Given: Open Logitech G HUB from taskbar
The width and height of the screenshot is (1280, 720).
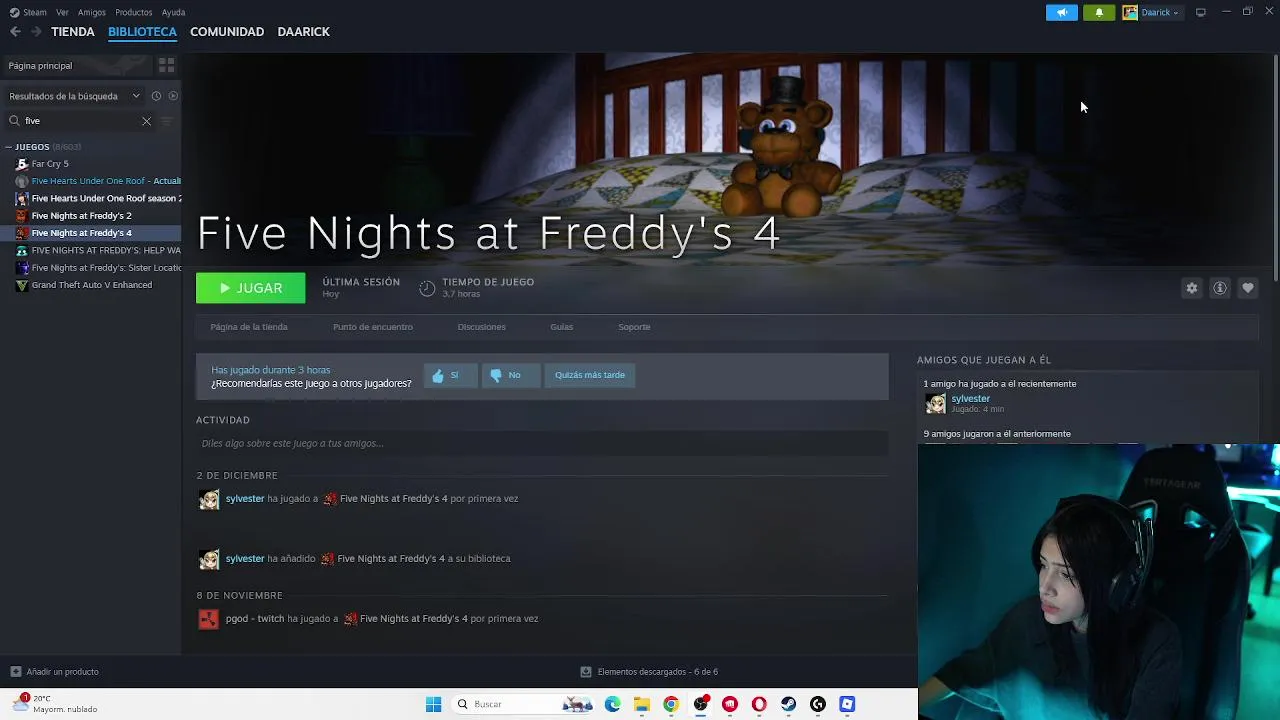Looking at the screenshot, I should tap(818, 704).
